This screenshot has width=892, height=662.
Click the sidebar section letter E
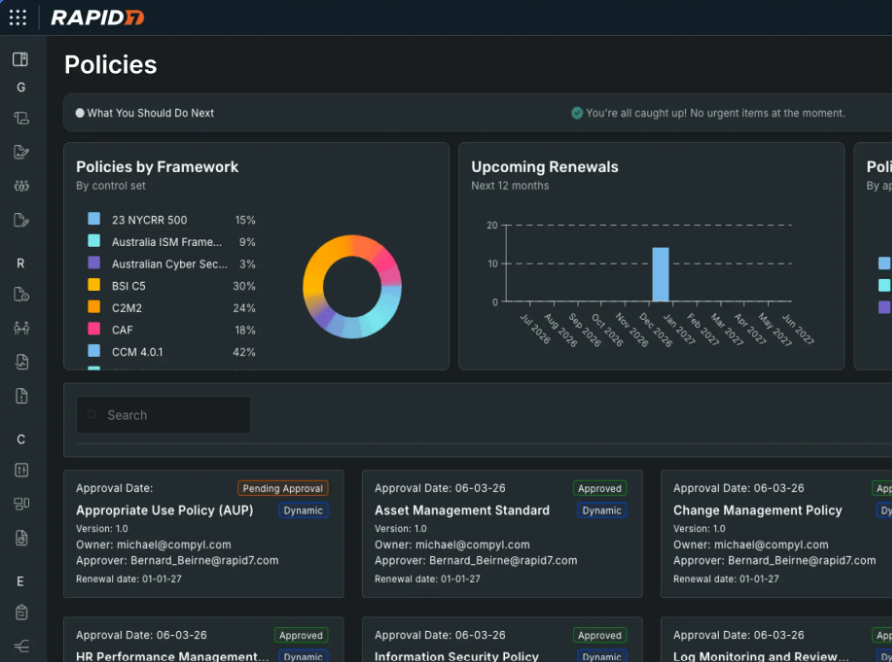coord(20,581)
